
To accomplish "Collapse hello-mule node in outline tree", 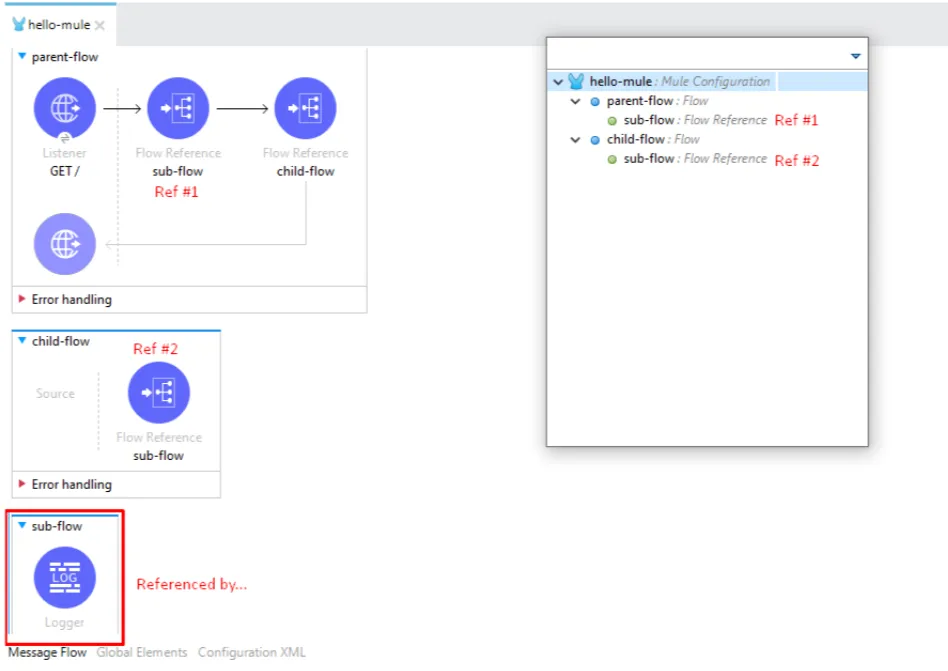I will point(558,82).
